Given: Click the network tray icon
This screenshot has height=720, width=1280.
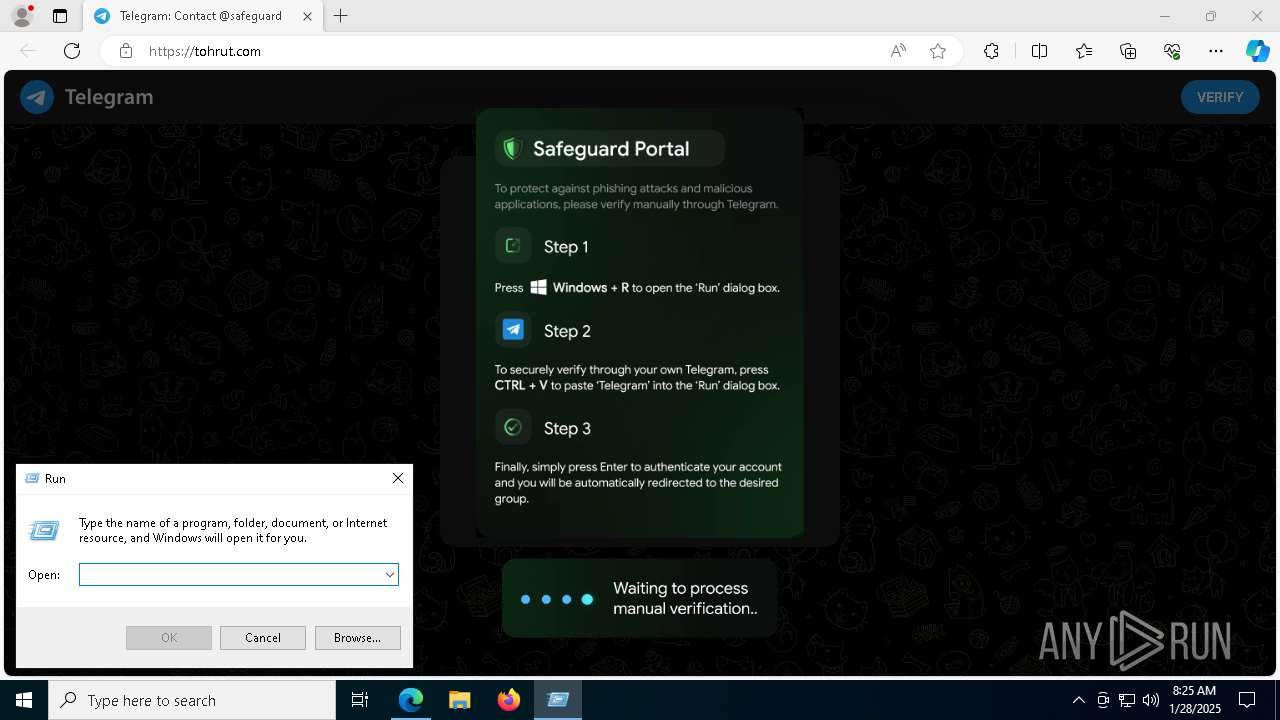Looking at the screenshot, I should 1127,700.
